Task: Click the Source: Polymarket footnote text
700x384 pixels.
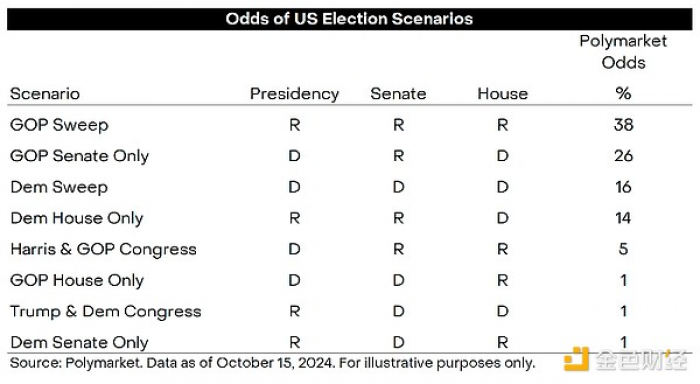Action: coord(272,363)
